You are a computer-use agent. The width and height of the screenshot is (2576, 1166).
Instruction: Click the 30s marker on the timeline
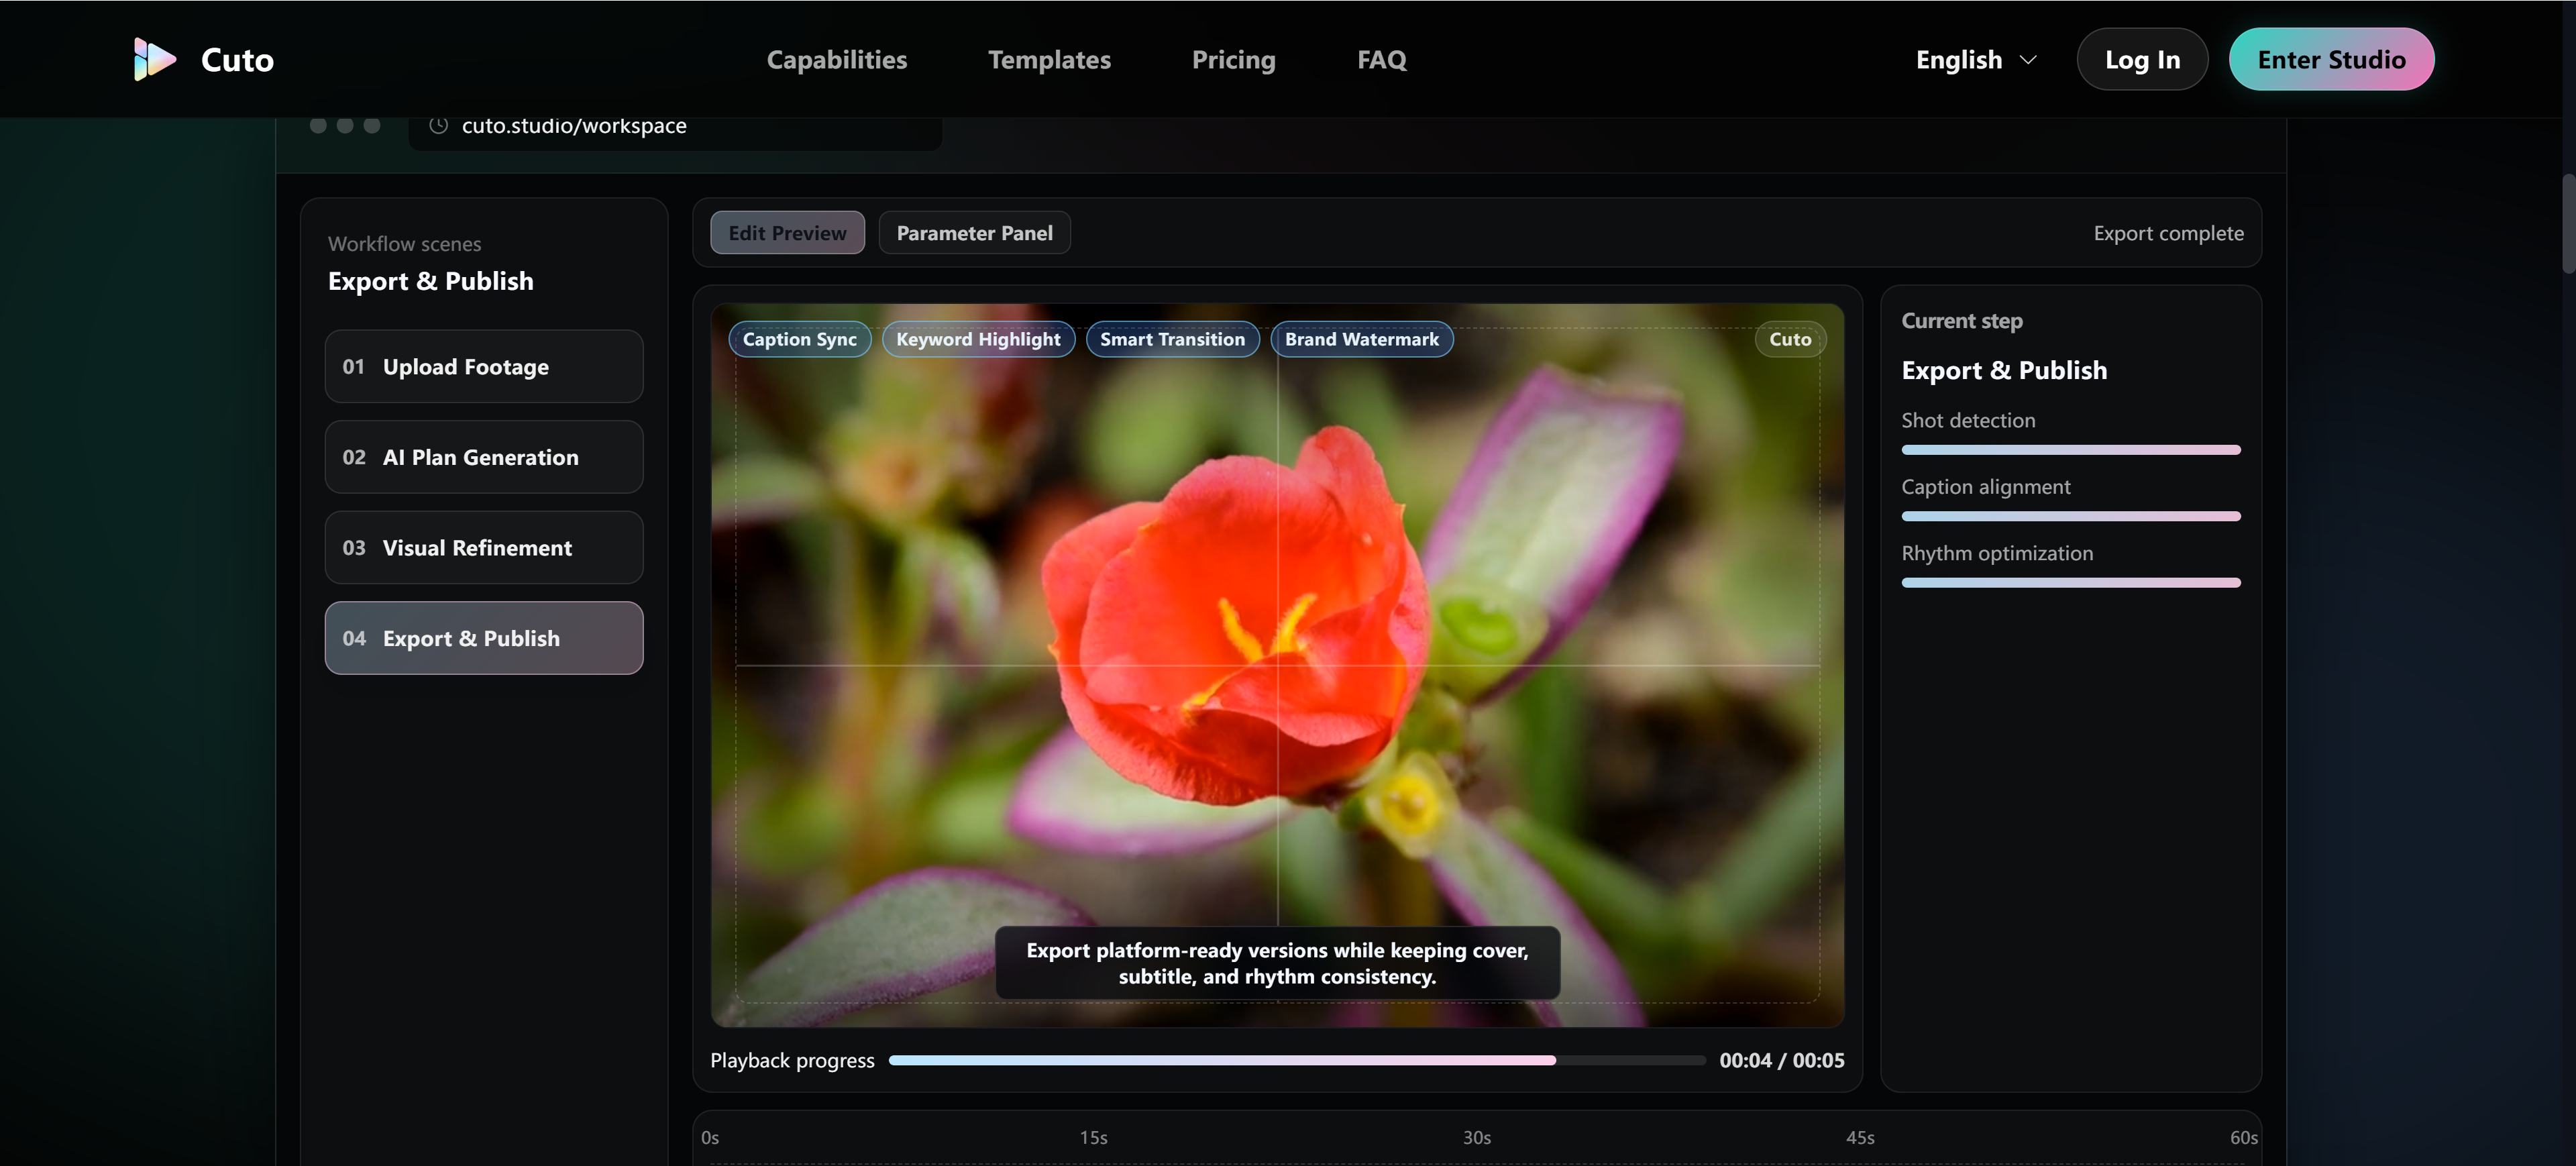click(x=1476, y=1137)
